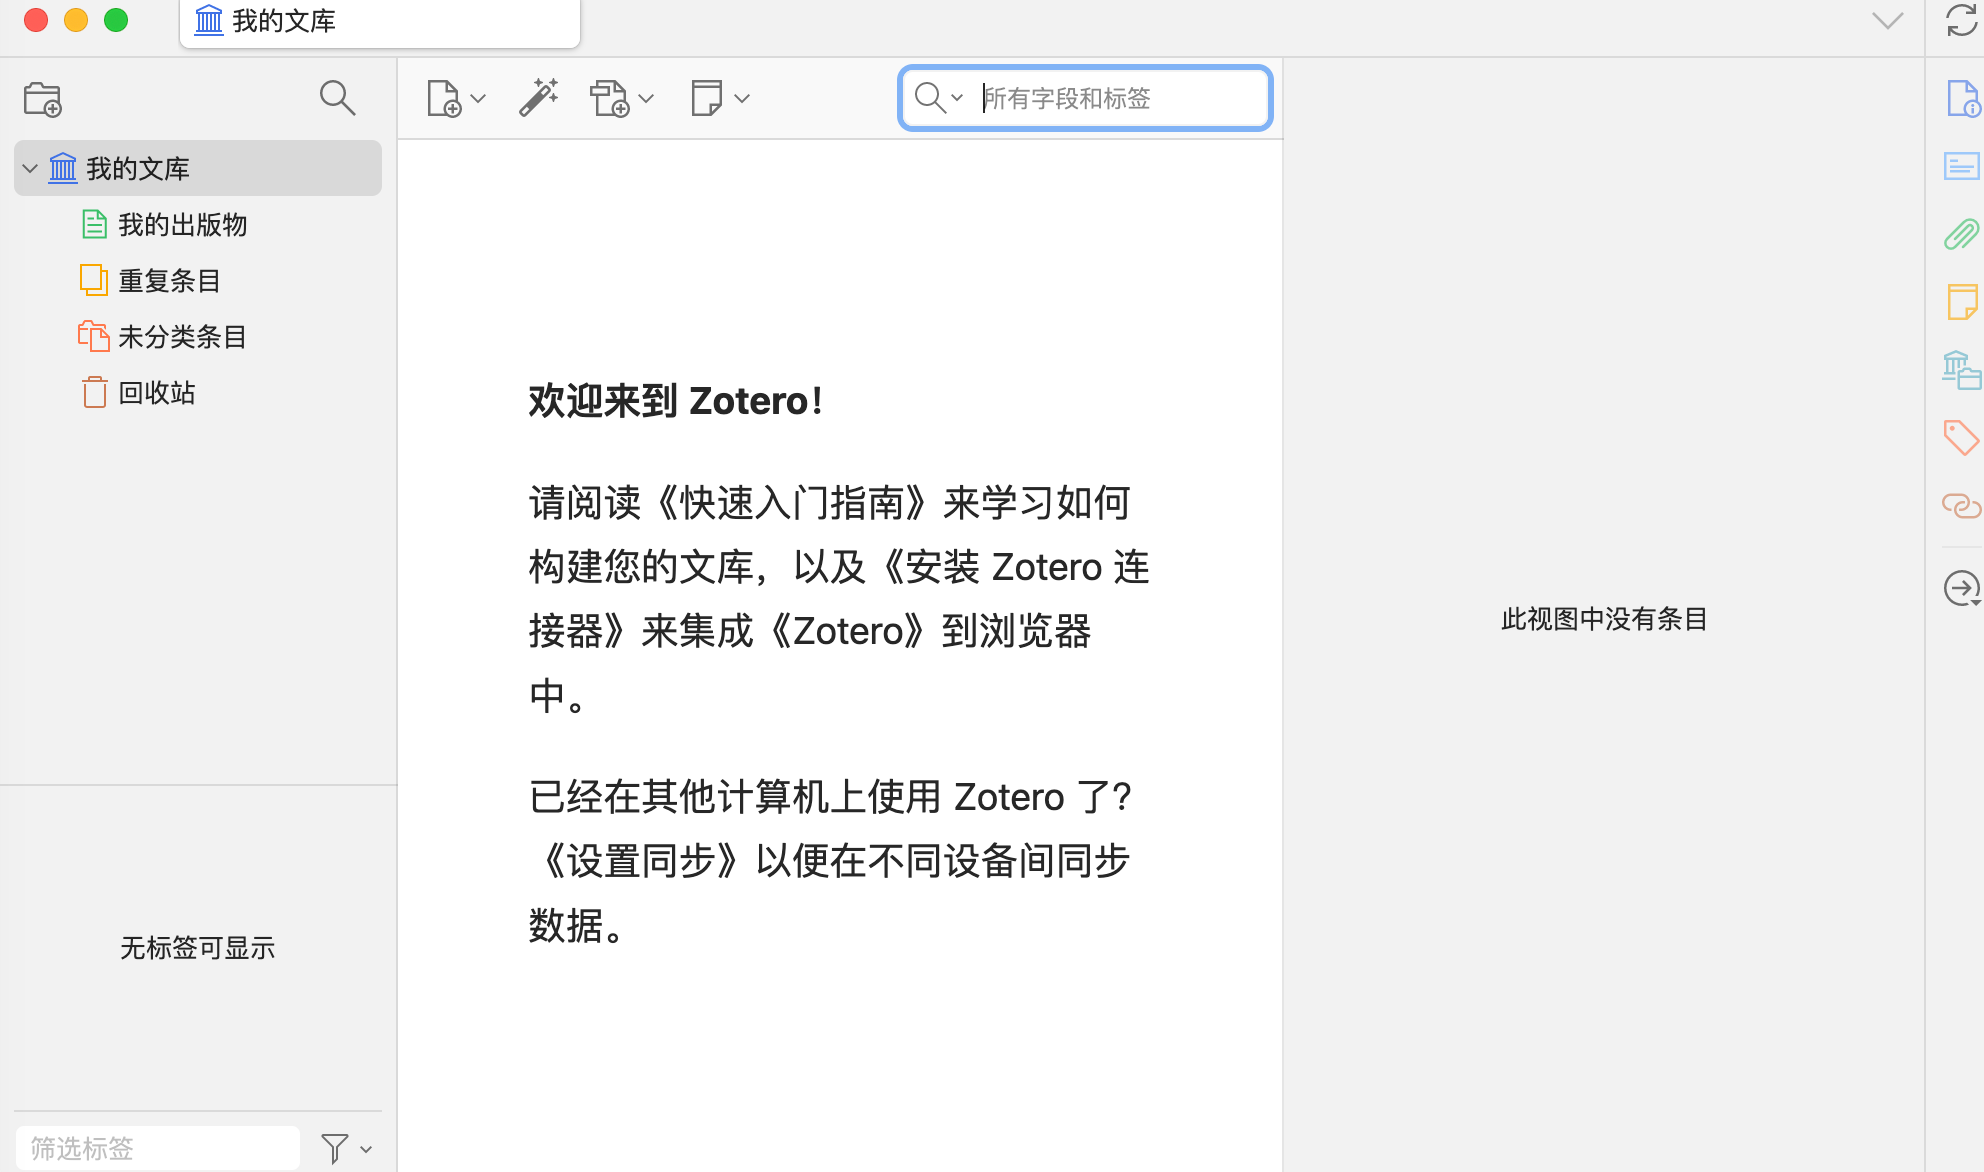Open the 回收站 trash

pyautogui.click(x=156, y=392)
